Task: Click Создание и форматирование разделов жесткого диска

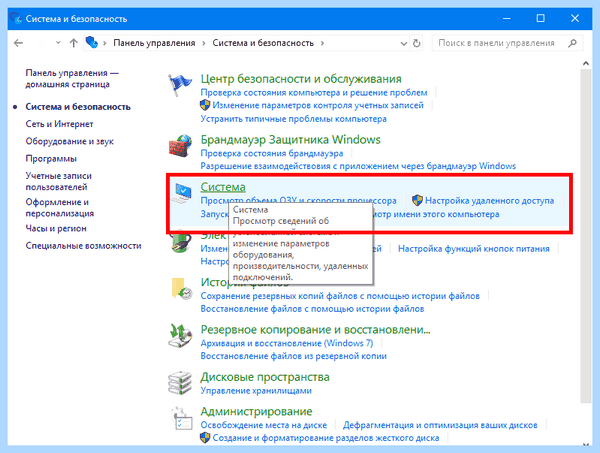Action: [326, 438]
